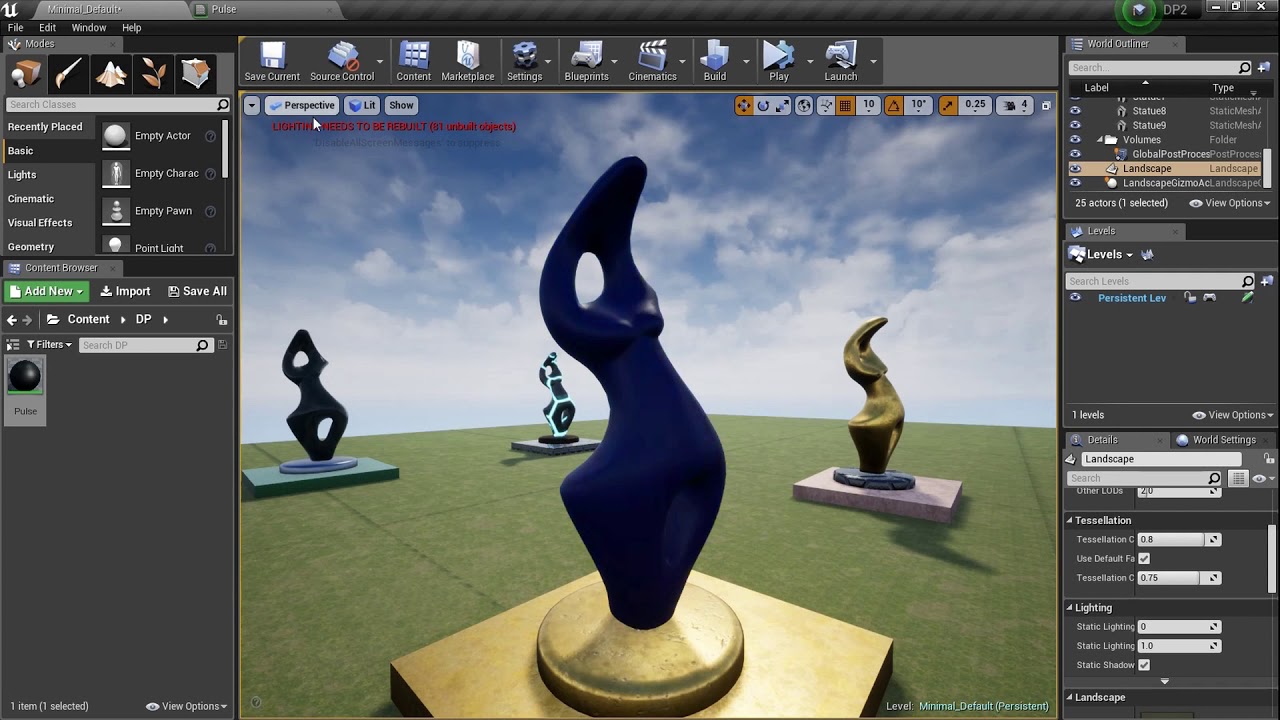The width and height of the screenshot is (1280, 720).
Task: Click the Lit view mode button
Action: [x=362, y=105]
